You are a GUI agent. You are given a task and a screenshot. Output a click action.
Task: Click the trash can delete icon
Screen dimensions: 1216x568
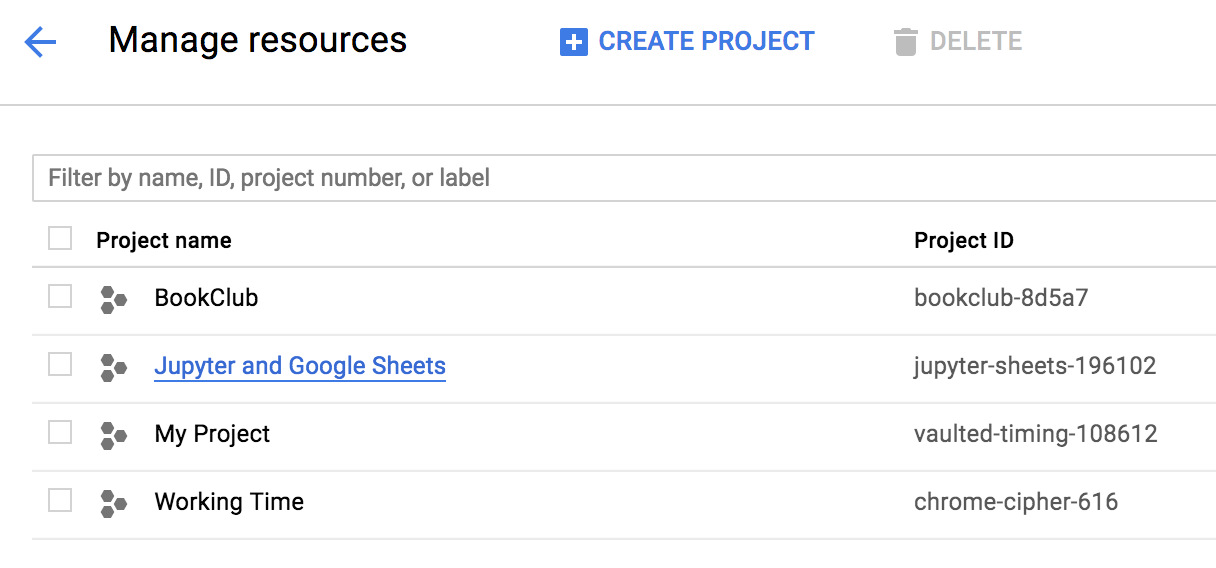tap(906, 42)
